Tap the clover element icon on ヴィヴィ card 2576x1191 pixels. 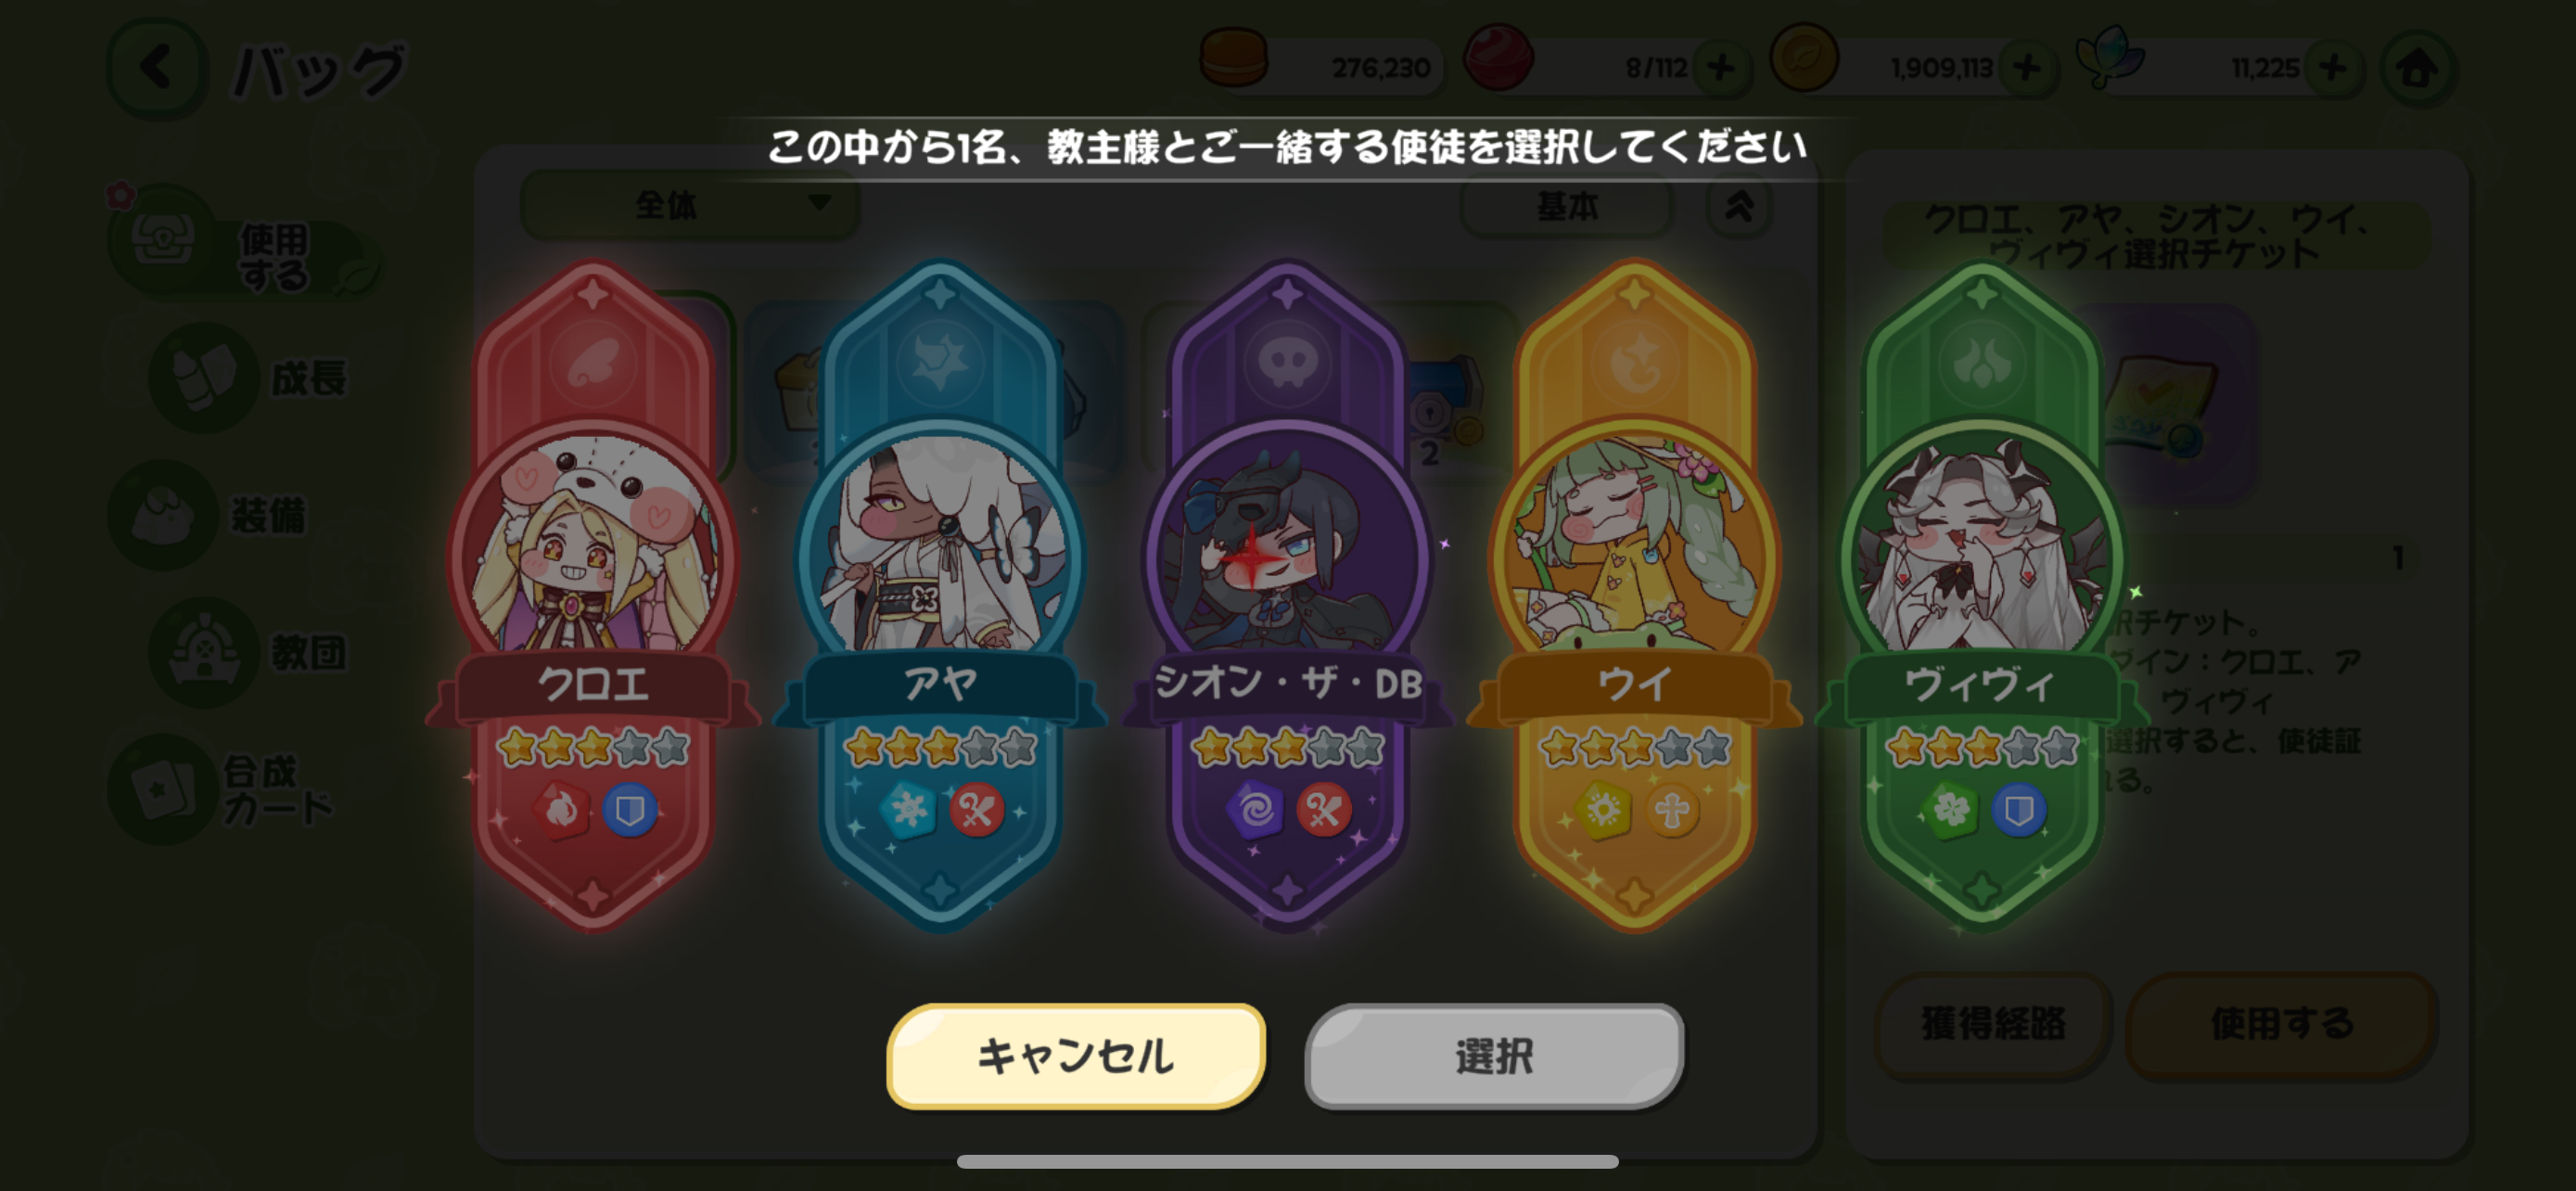[x=1949, y=810]
